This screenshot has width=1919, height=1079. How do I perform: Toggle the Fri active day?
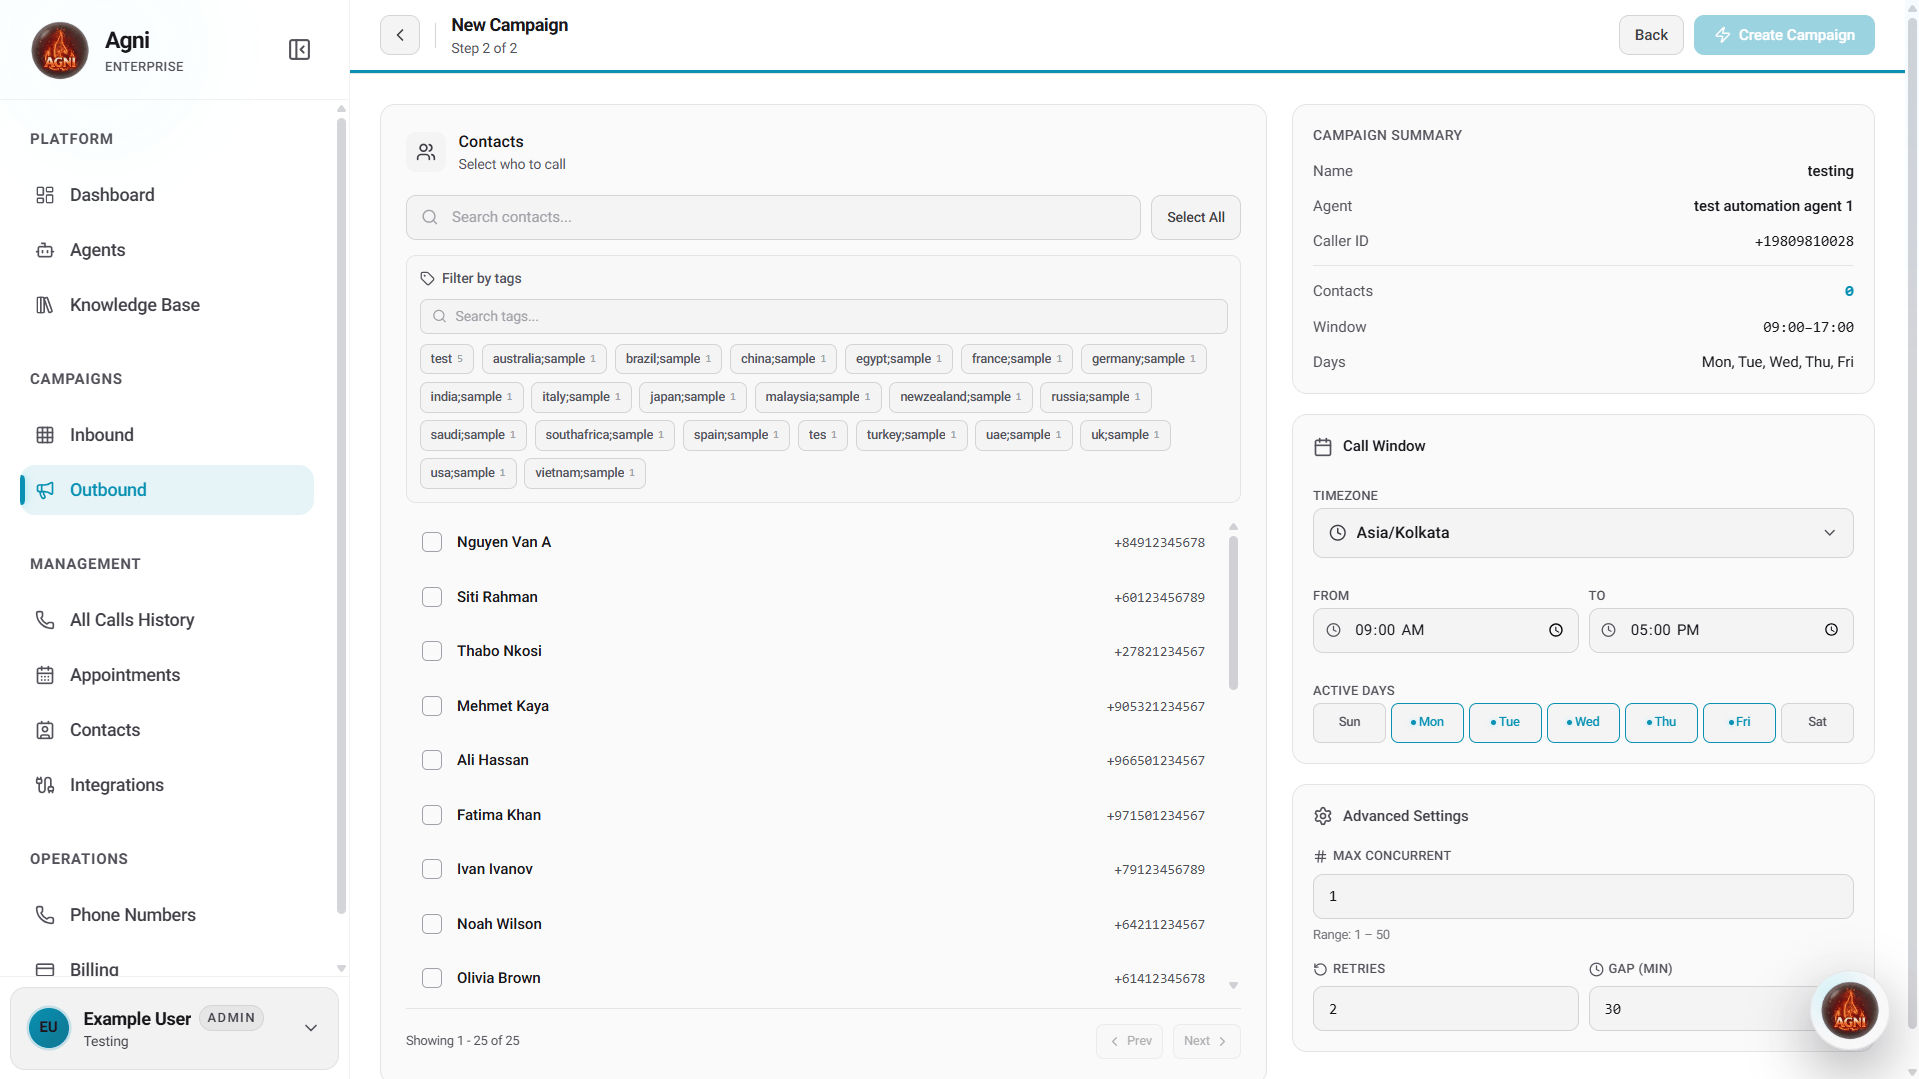[1739, 722]
